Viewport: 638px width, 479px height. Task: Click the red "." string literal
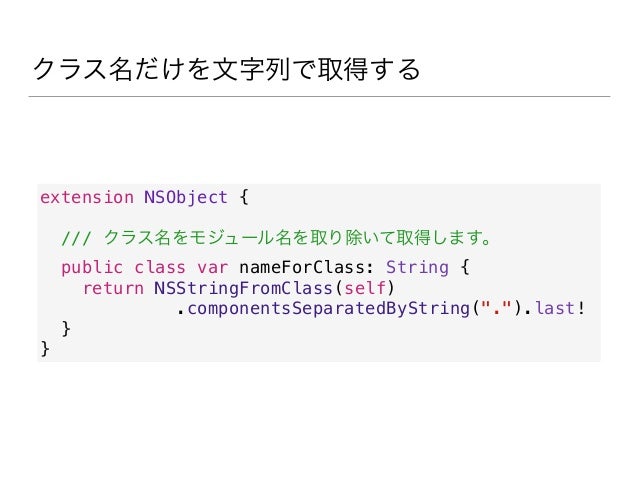coord(496,308)
